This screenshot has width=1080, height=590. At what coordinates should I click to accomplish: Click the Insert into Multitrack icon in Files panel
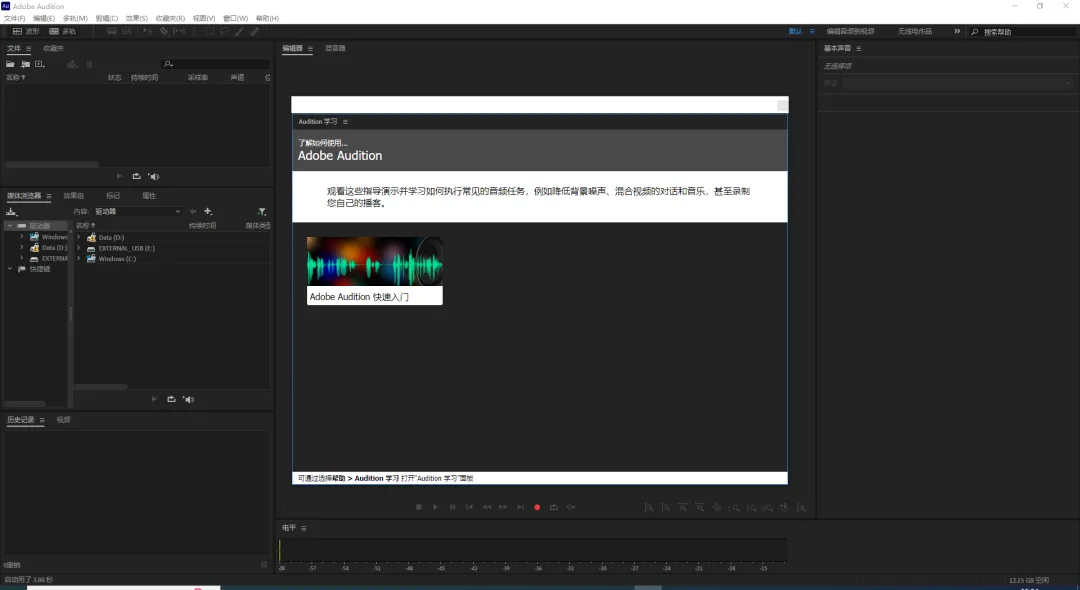tap(72, 64)
